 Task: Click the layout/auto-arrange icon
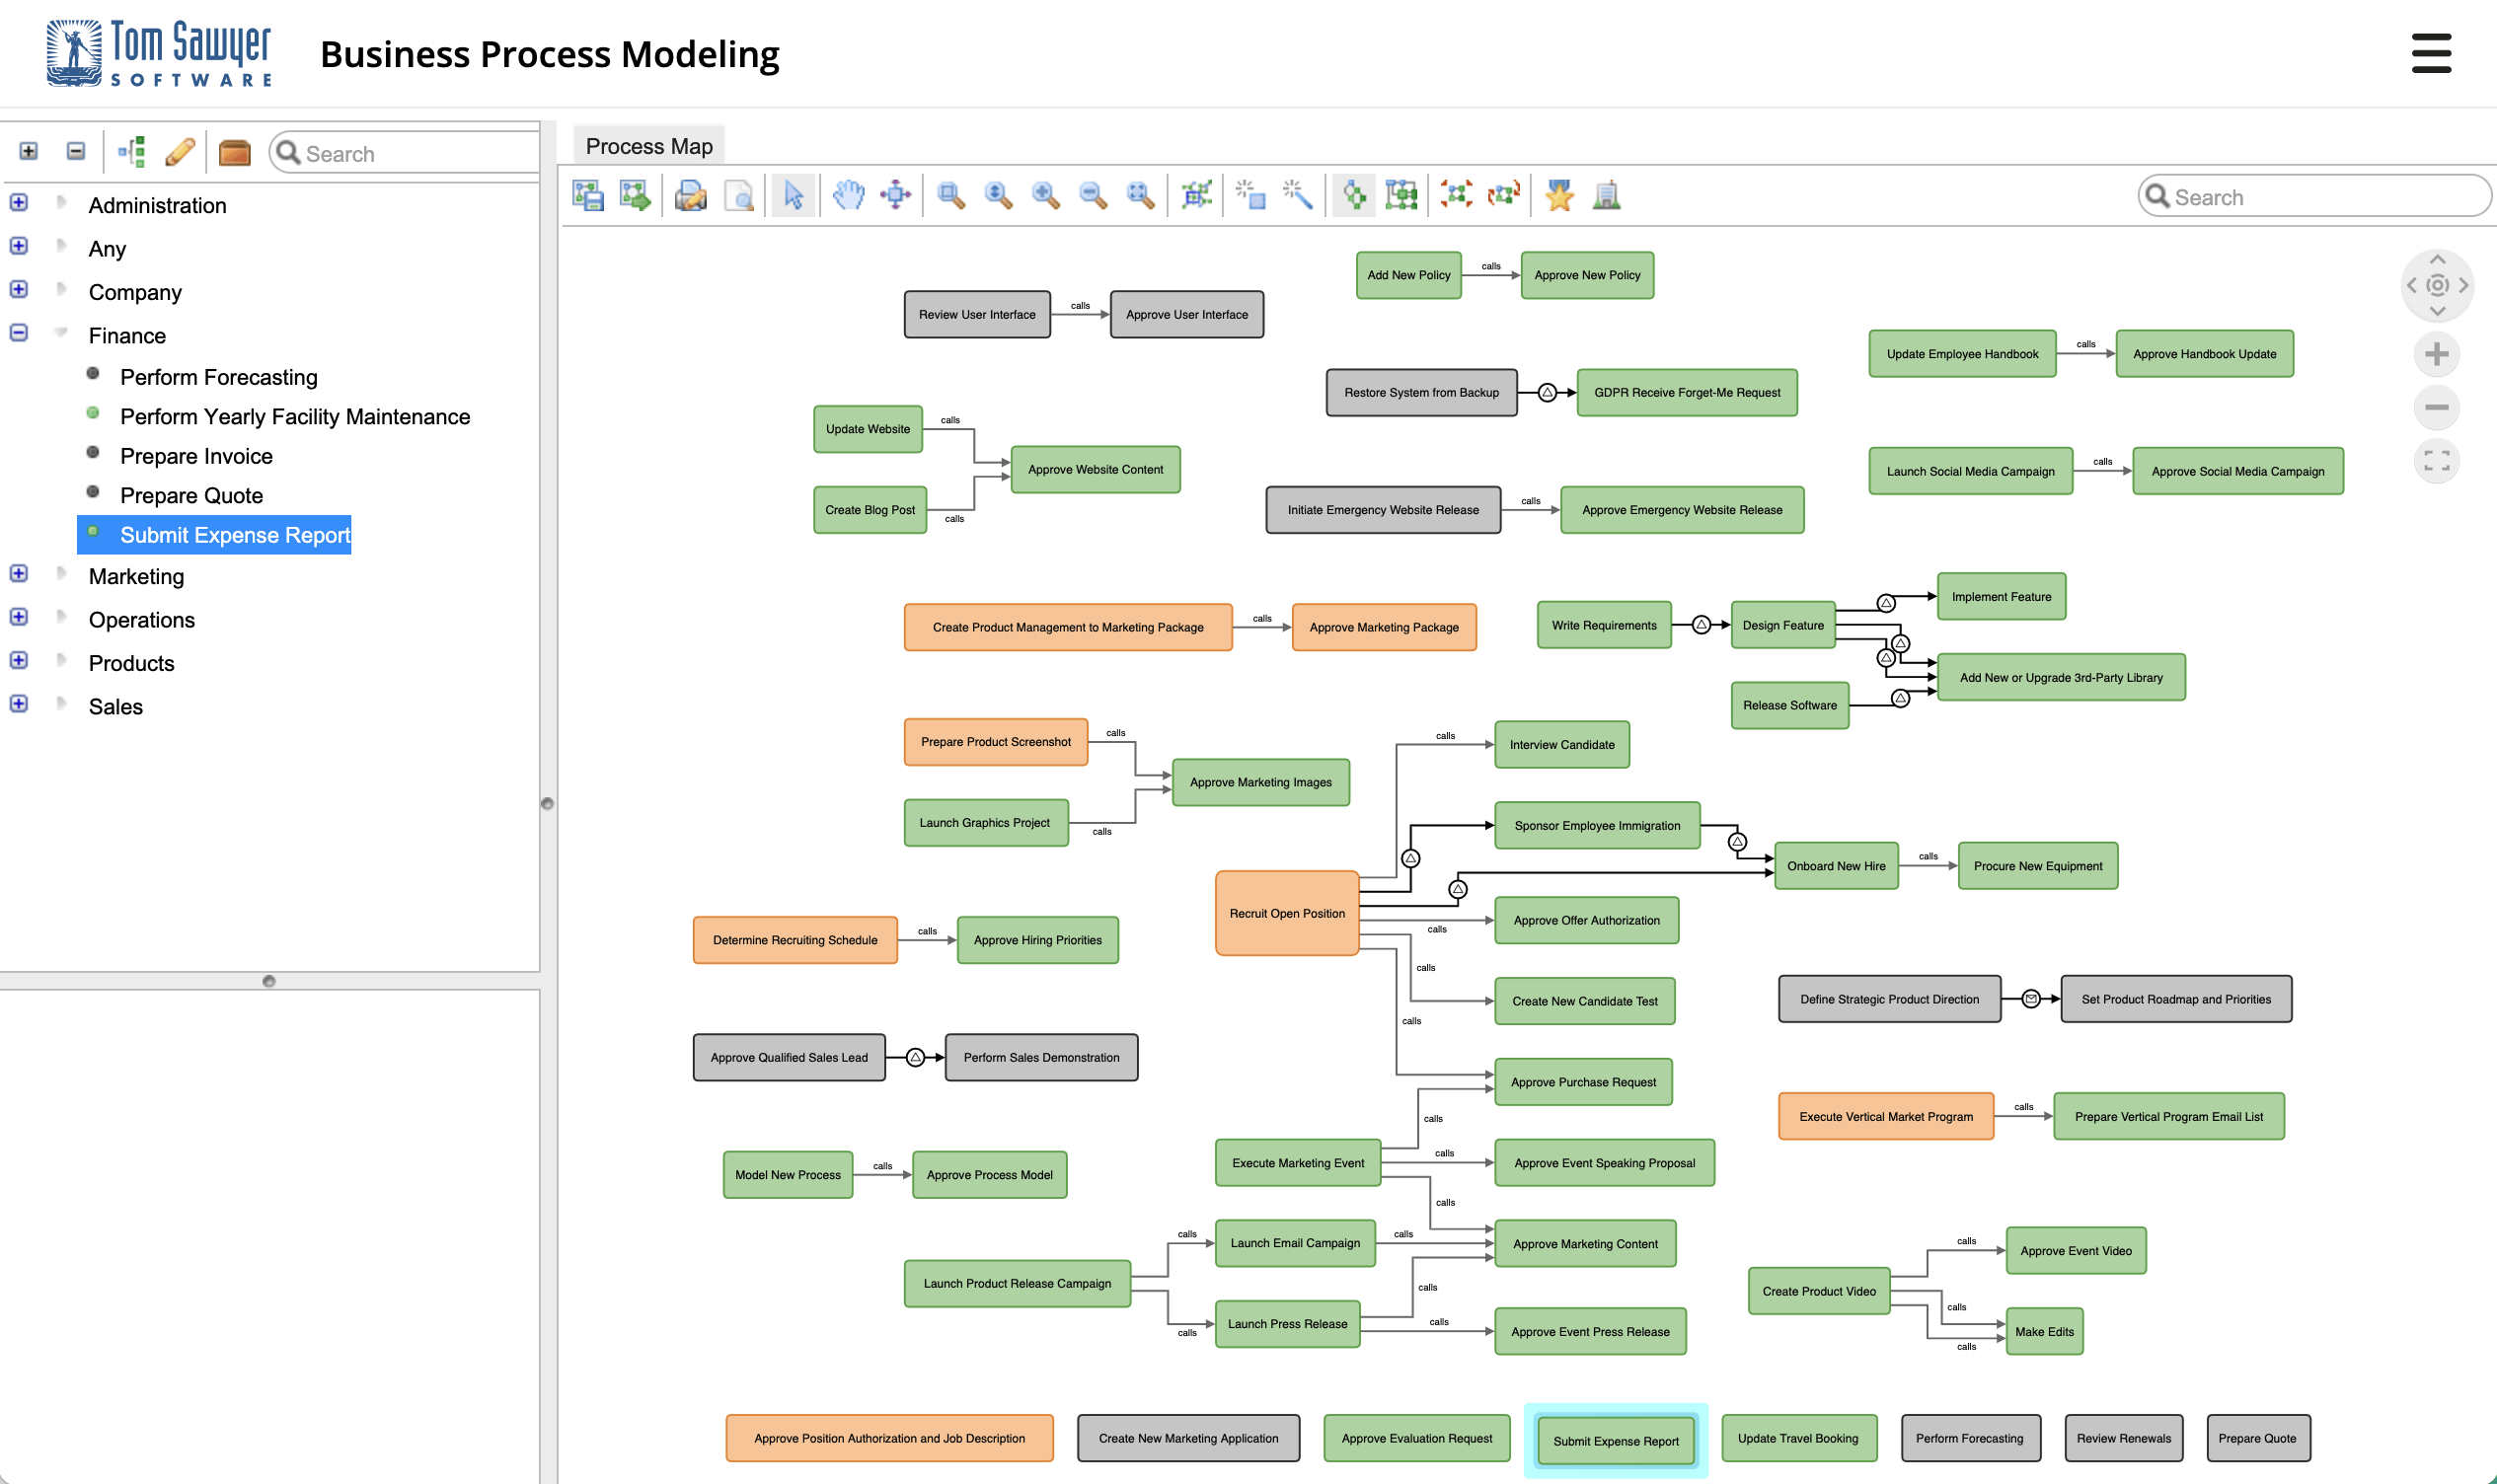tap(1354, 196)
